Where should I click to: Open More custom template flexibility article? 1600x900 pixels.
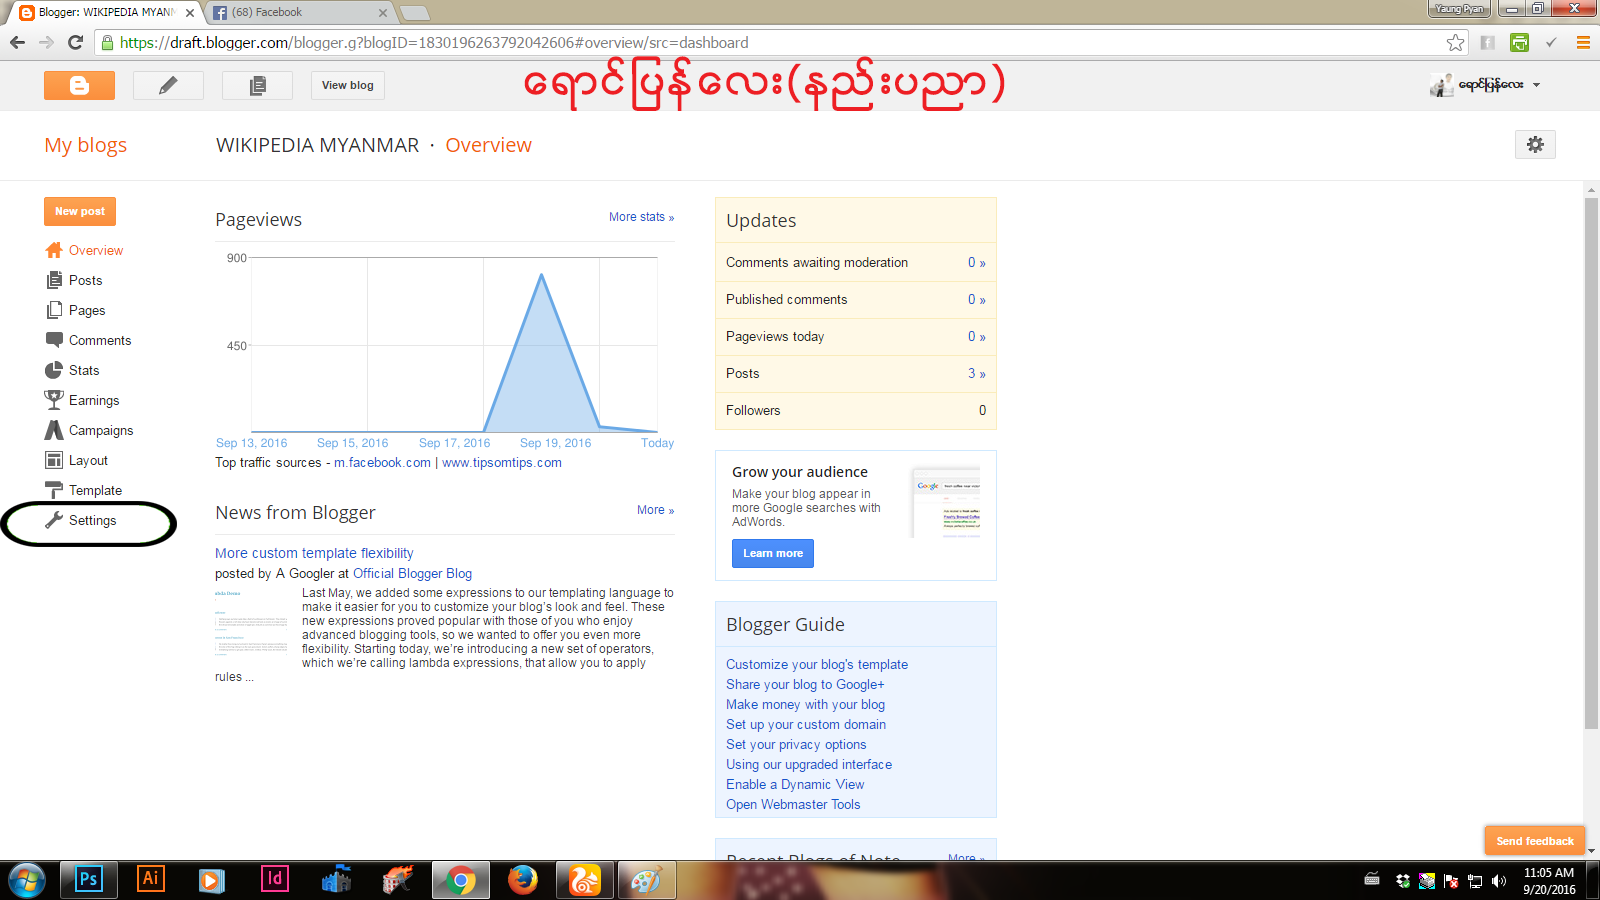click(314, 553)
